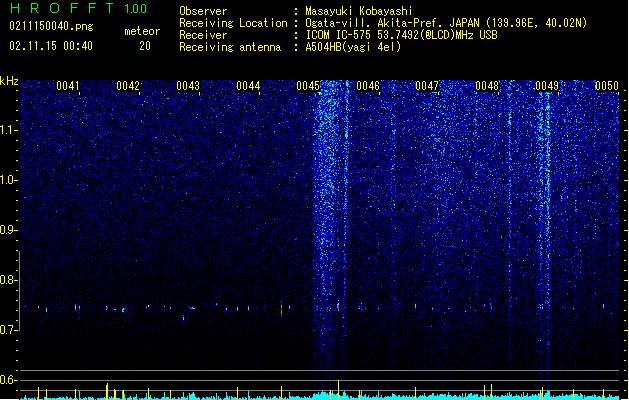
Task: Click the 1.0 frequency axis label
Action: (x=9, y=180)
